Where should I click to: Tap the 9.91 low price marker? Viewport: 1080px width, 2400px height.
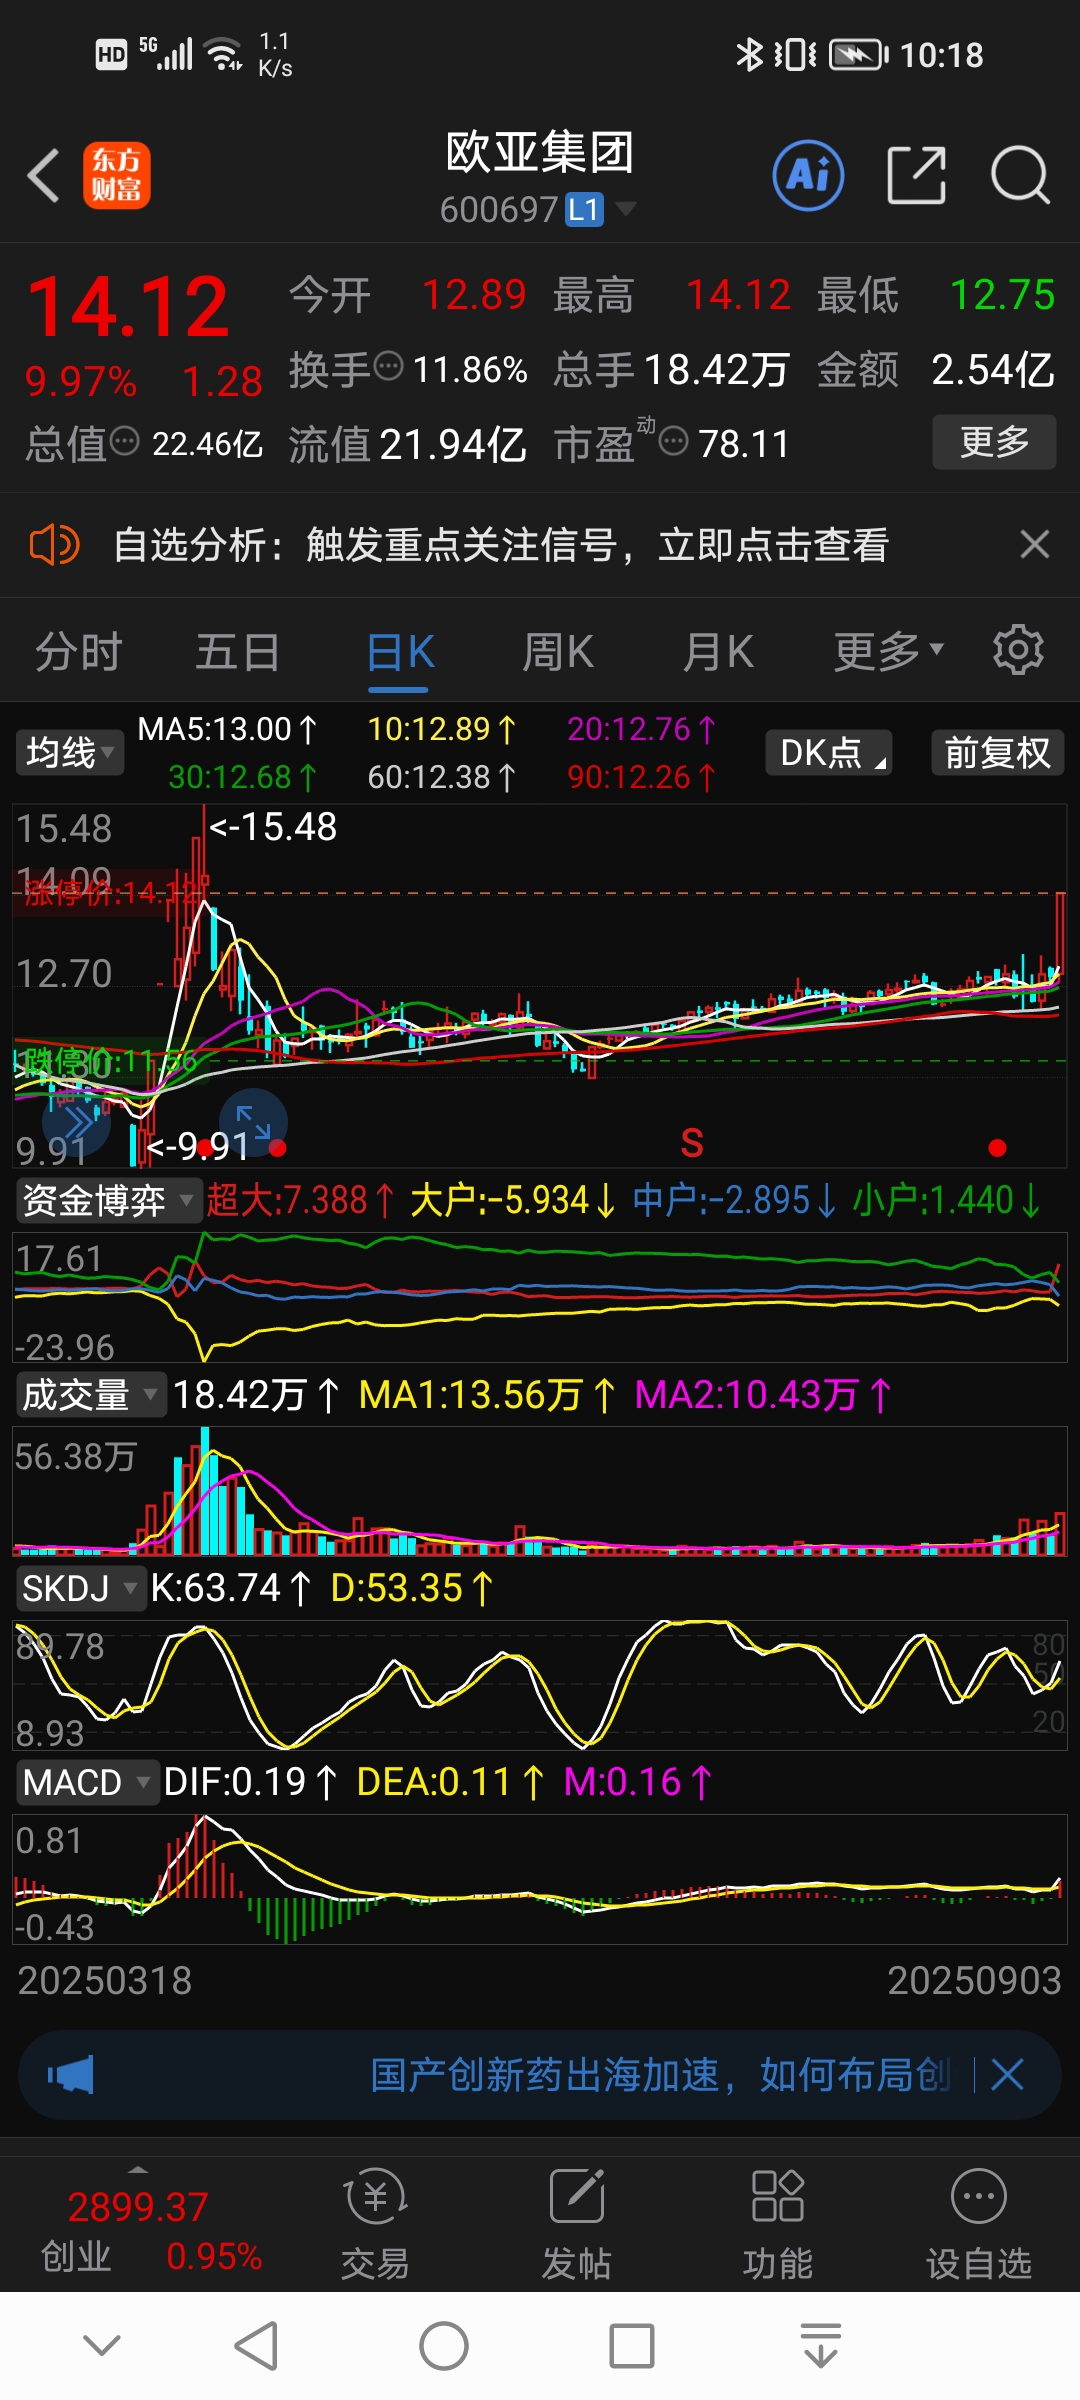tap(199, 1146)
